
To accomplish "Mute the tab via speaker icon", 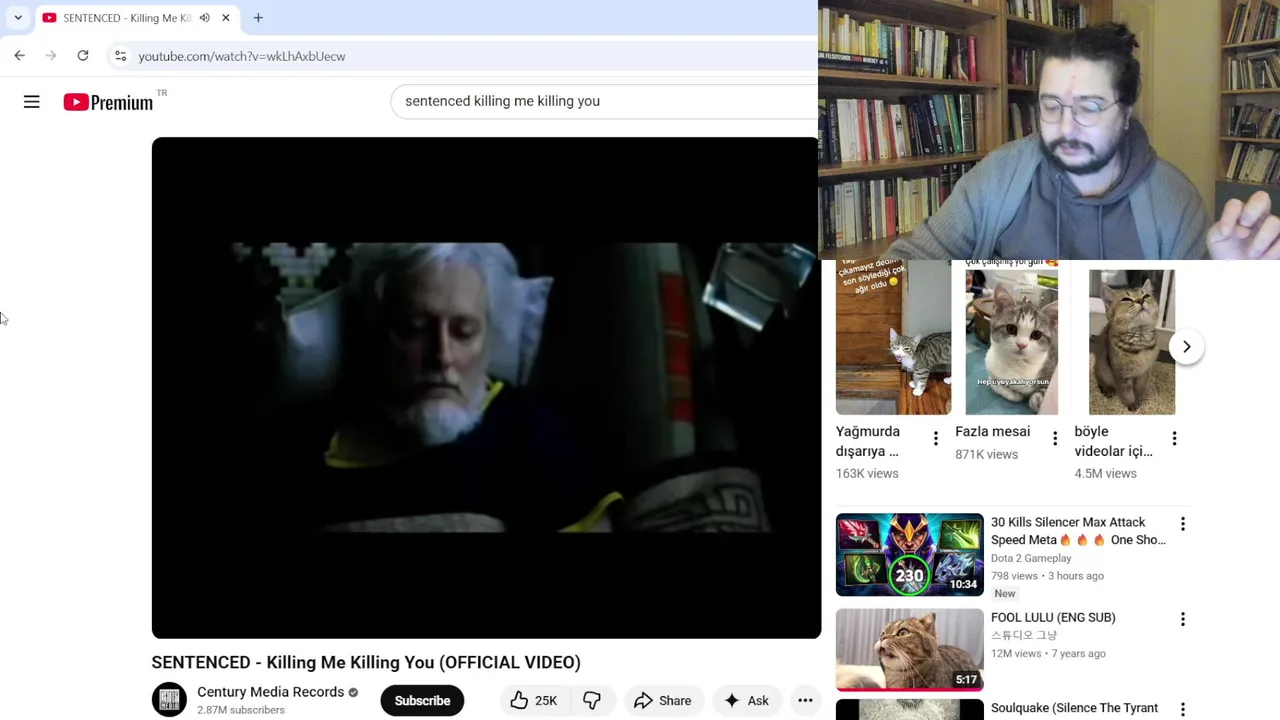I will (204, 18).
